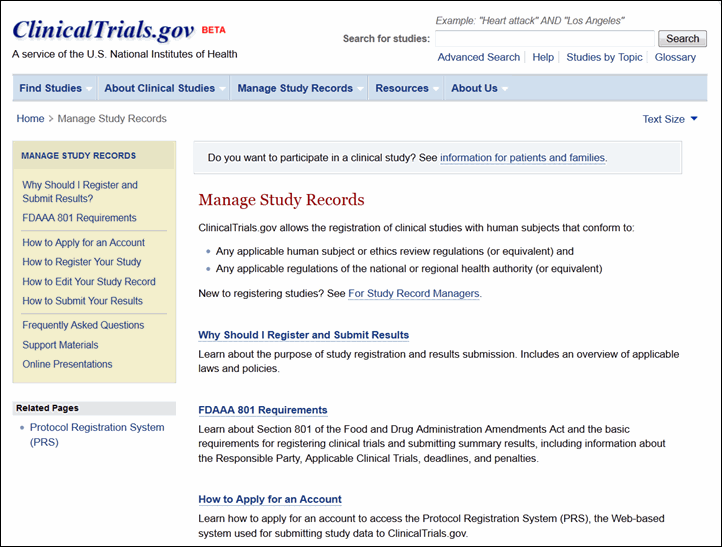Expand arrow next to About Us
This screenshot has width=722, height=547.
(505, 89)
